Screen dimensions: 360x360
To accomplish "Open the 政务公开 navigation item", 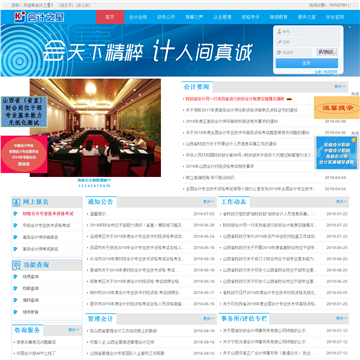I will click(166, 17).
